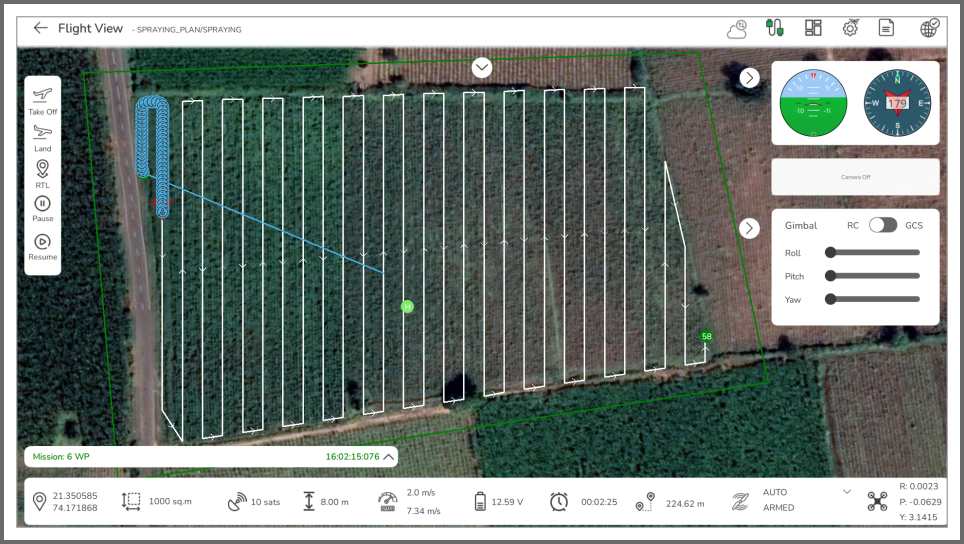Viewport: 964px width, 544px height.
Task: Click the green connection plug icon
Action: click(x=774, y=27)
